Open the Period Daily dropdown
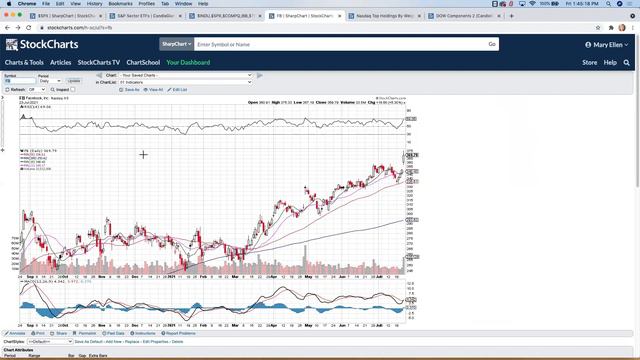The image size is (640, 360). pos(50,81)
